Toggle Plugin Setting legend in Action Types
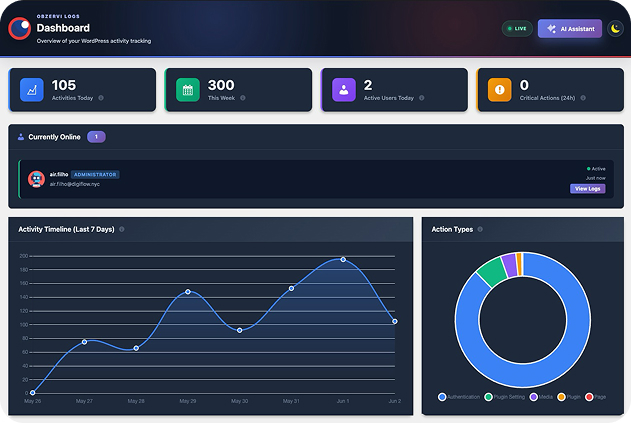 pyautogui.click(x=505, y=397)
